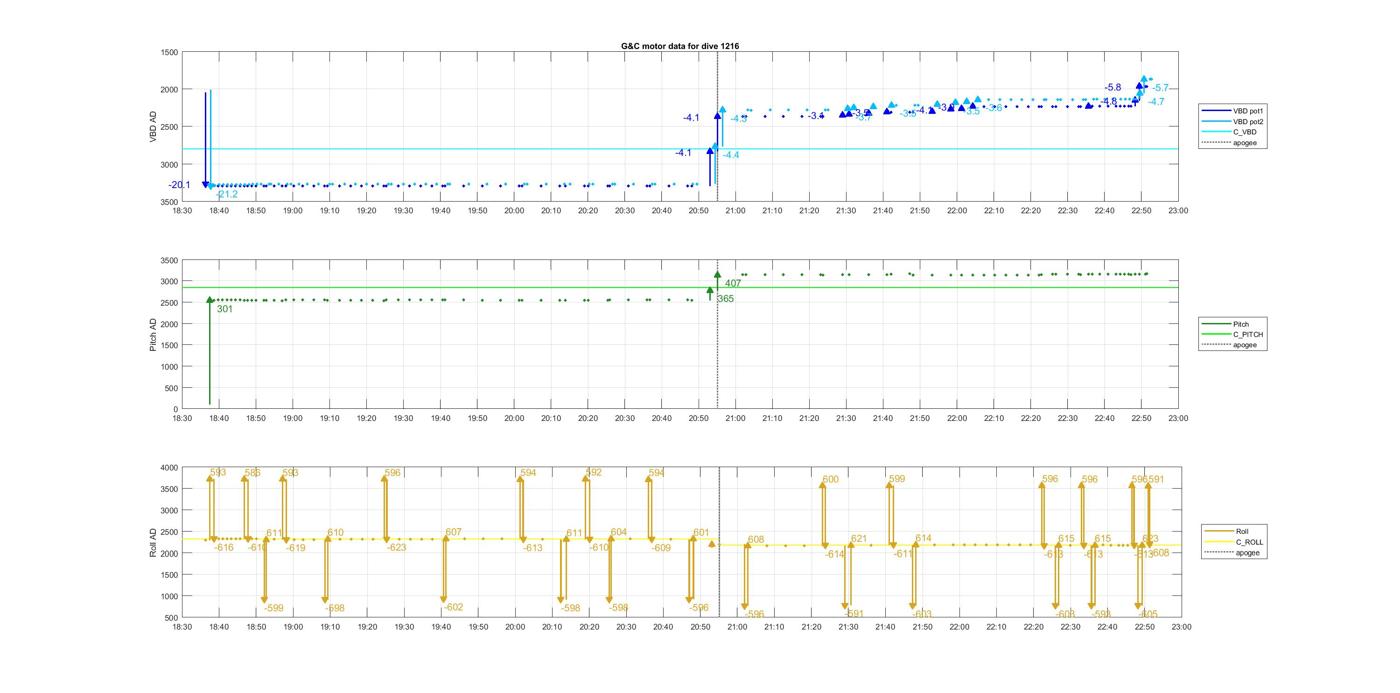The image size is (1400, 693).
Task: Click the "407" label in Pitch plot
Action: click(x=733, y=284)
